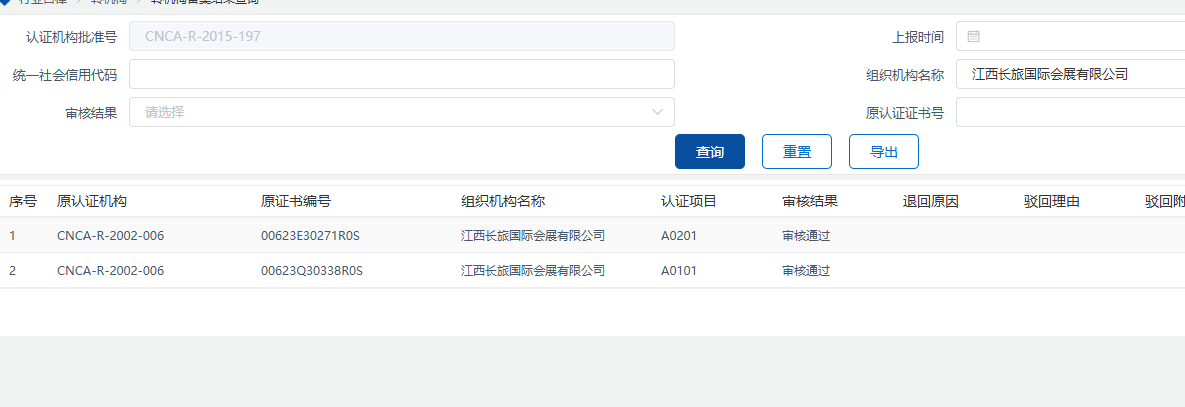The width and height of the screenshot is (1185, 407).
Task: Select the 原认证证书号 input field
Action: 1068,112
